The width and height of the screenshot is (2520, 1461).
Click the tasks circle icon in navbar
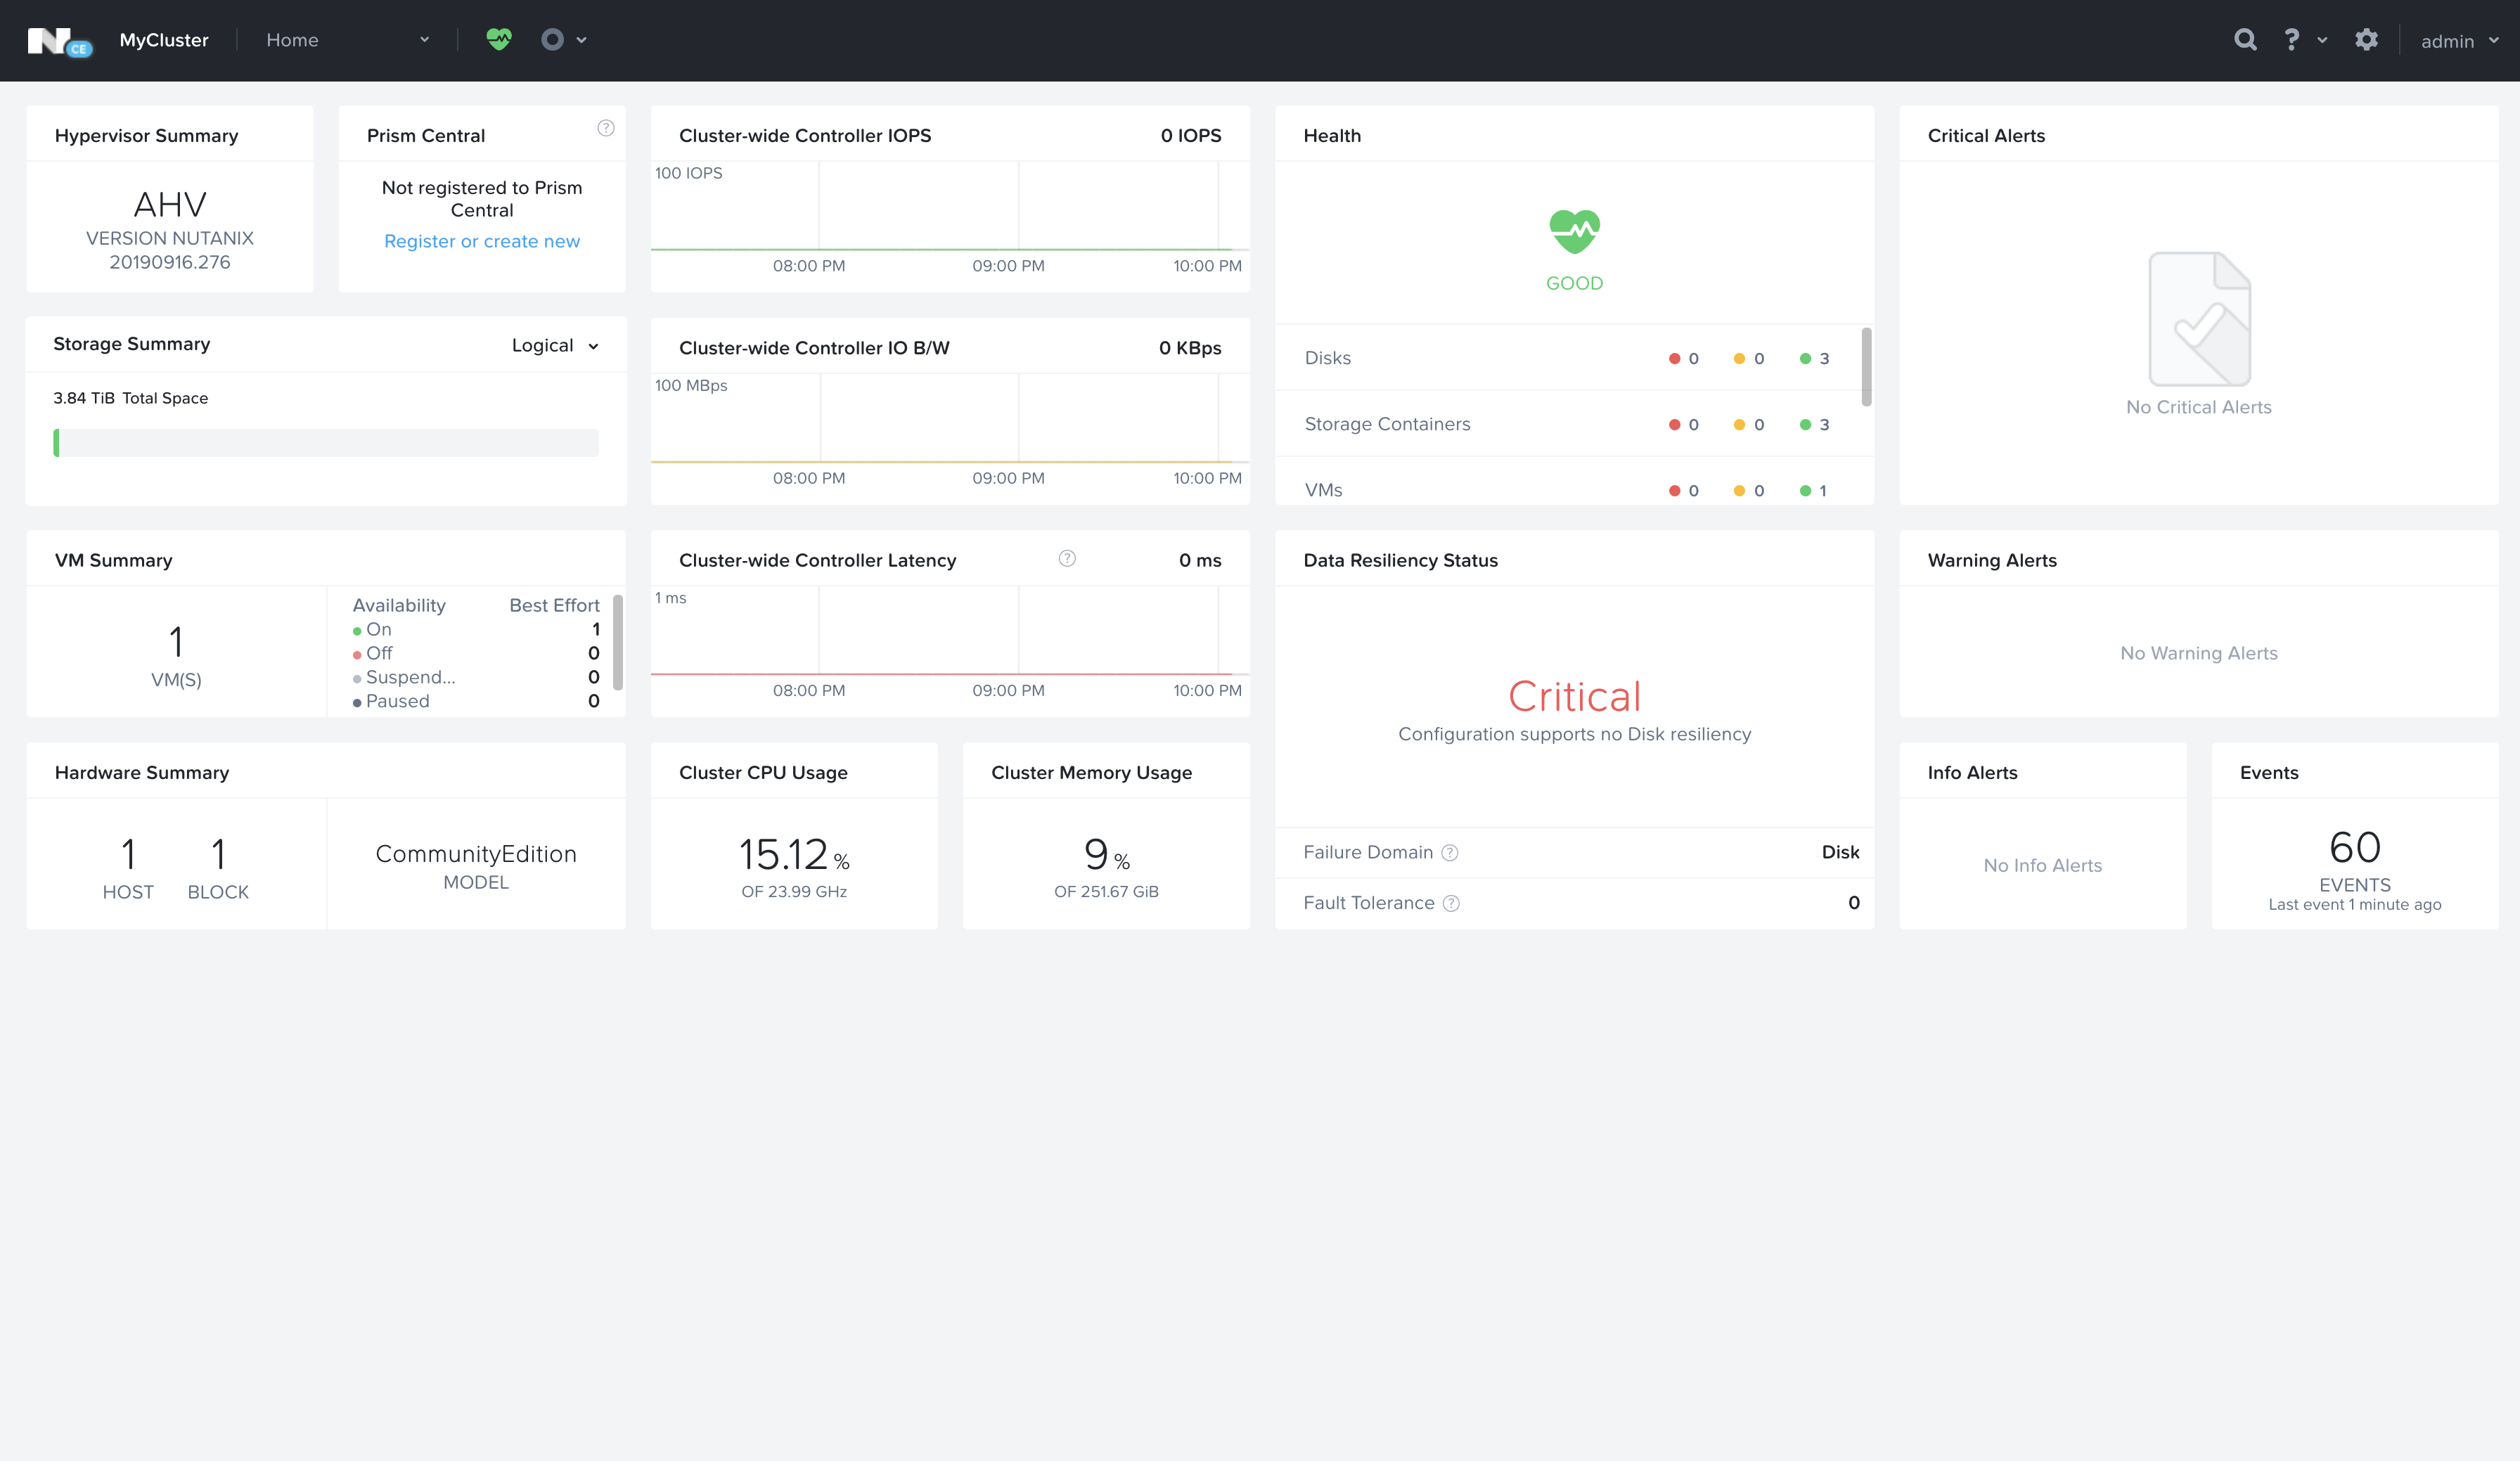tap(553, 39)
